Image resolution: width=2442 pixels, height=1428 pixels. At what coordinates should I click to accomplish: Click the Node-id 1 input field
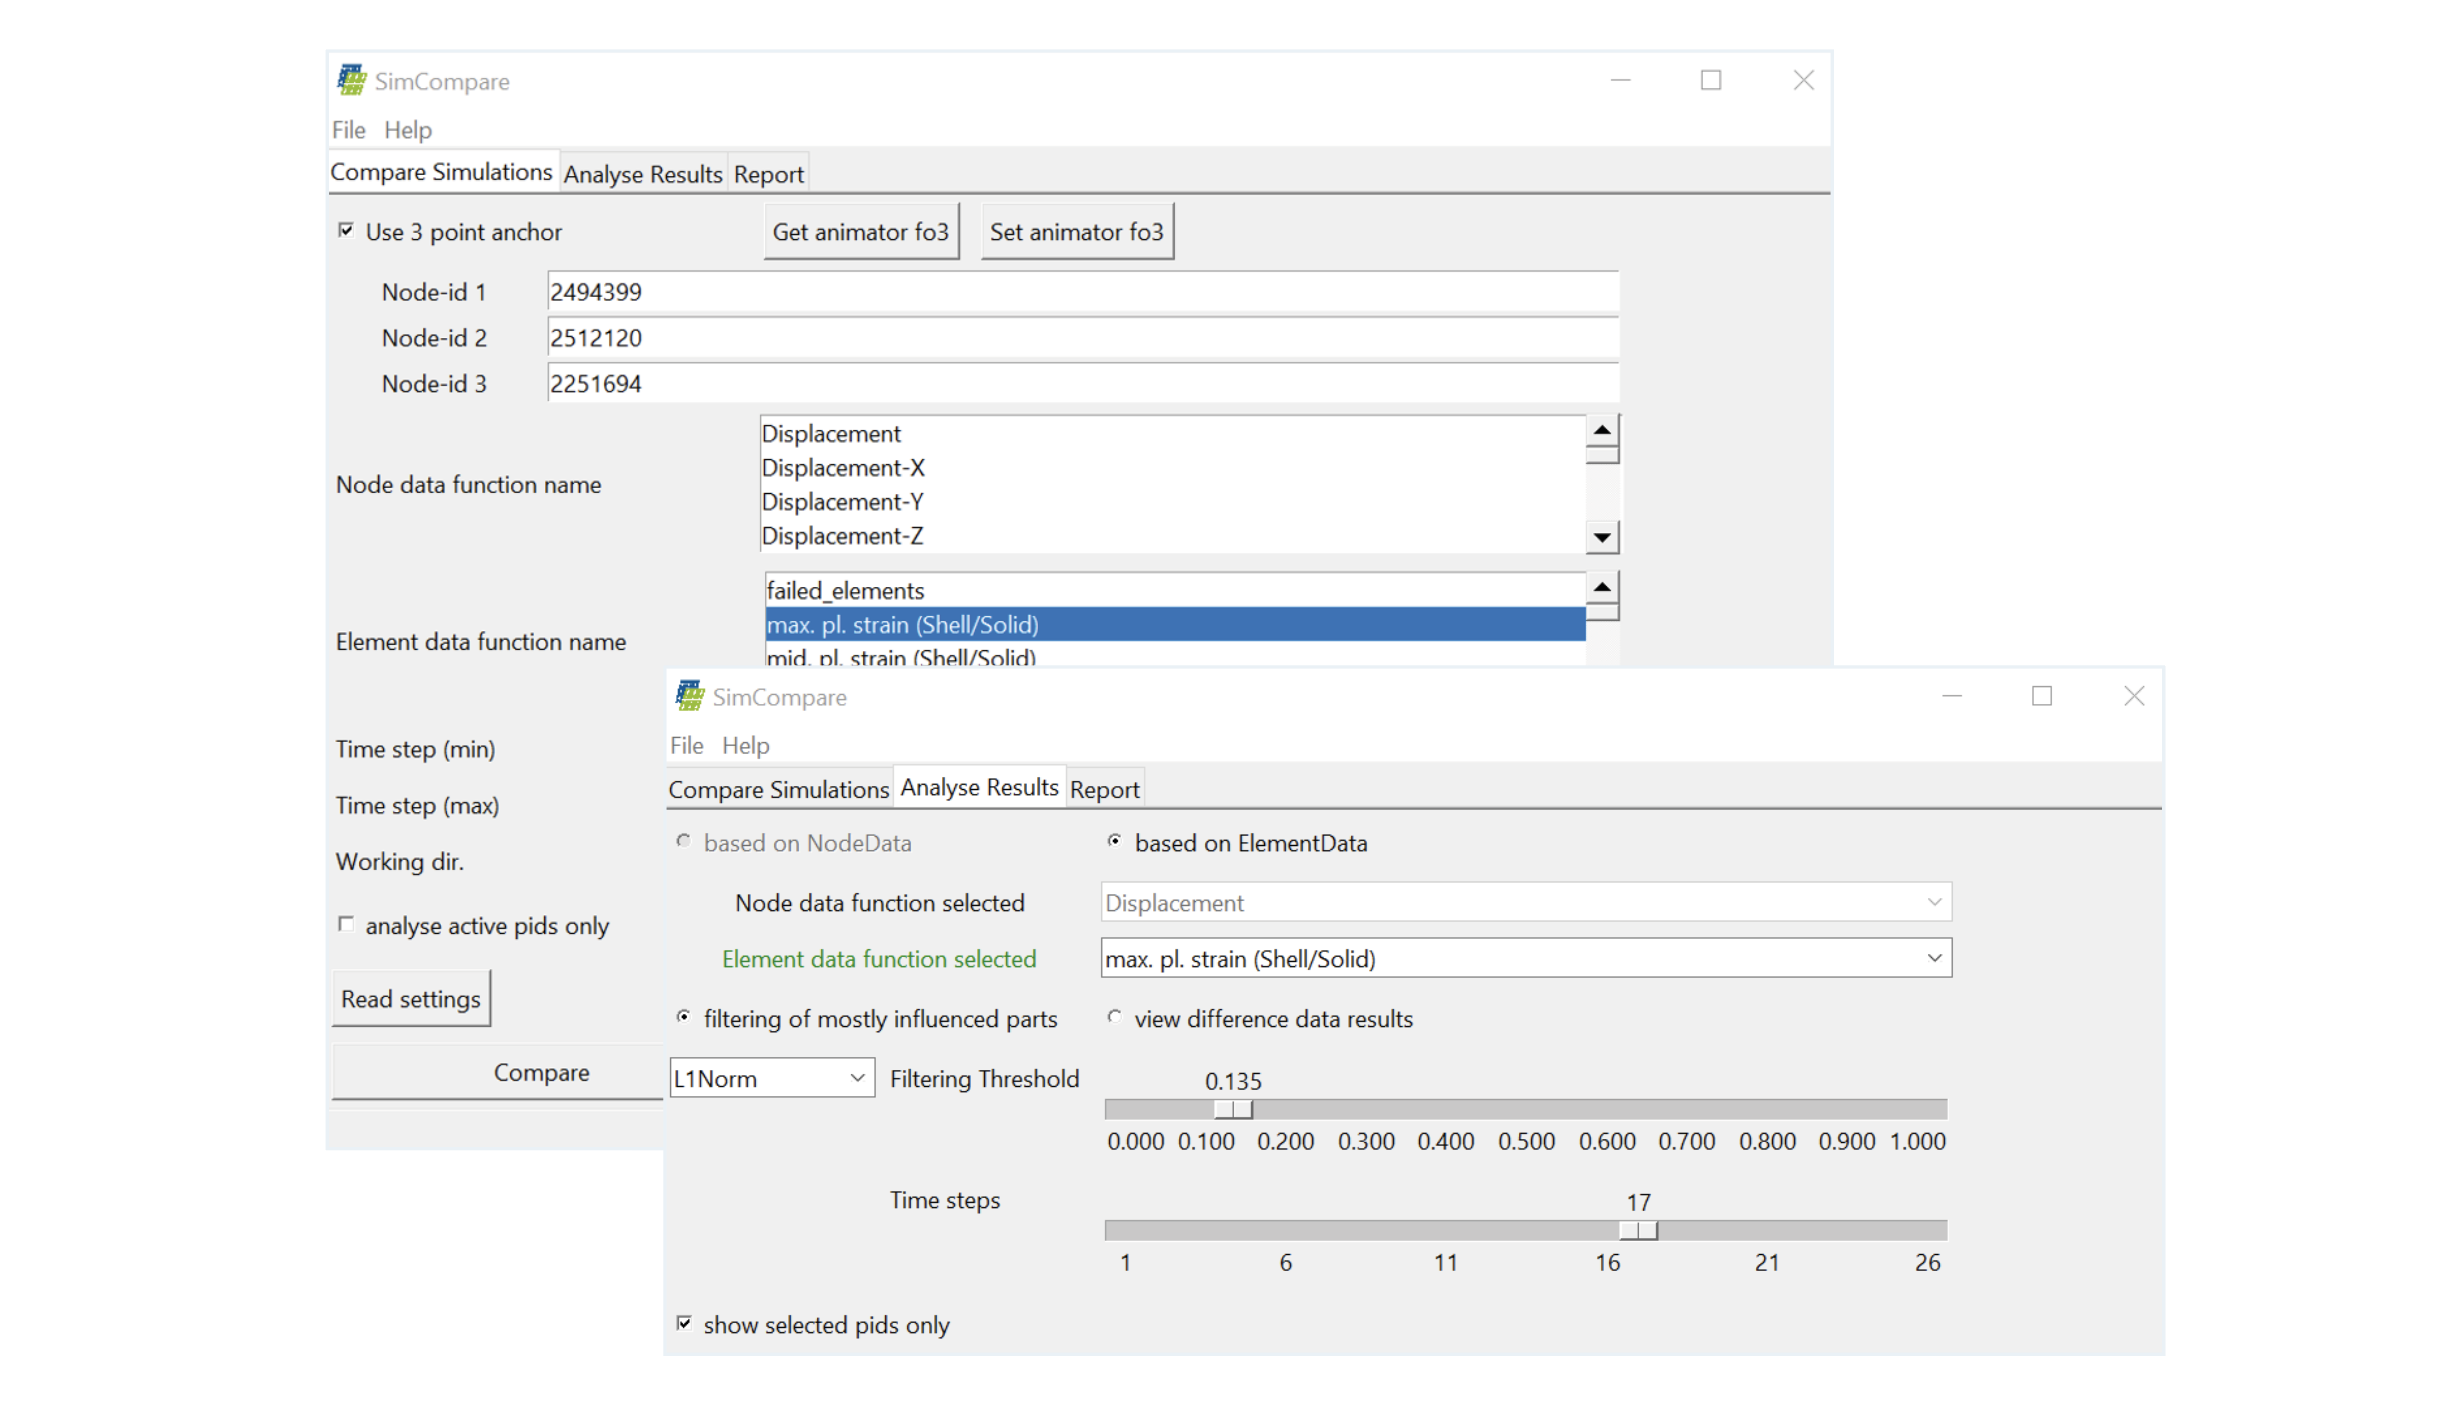point(1082,292)
